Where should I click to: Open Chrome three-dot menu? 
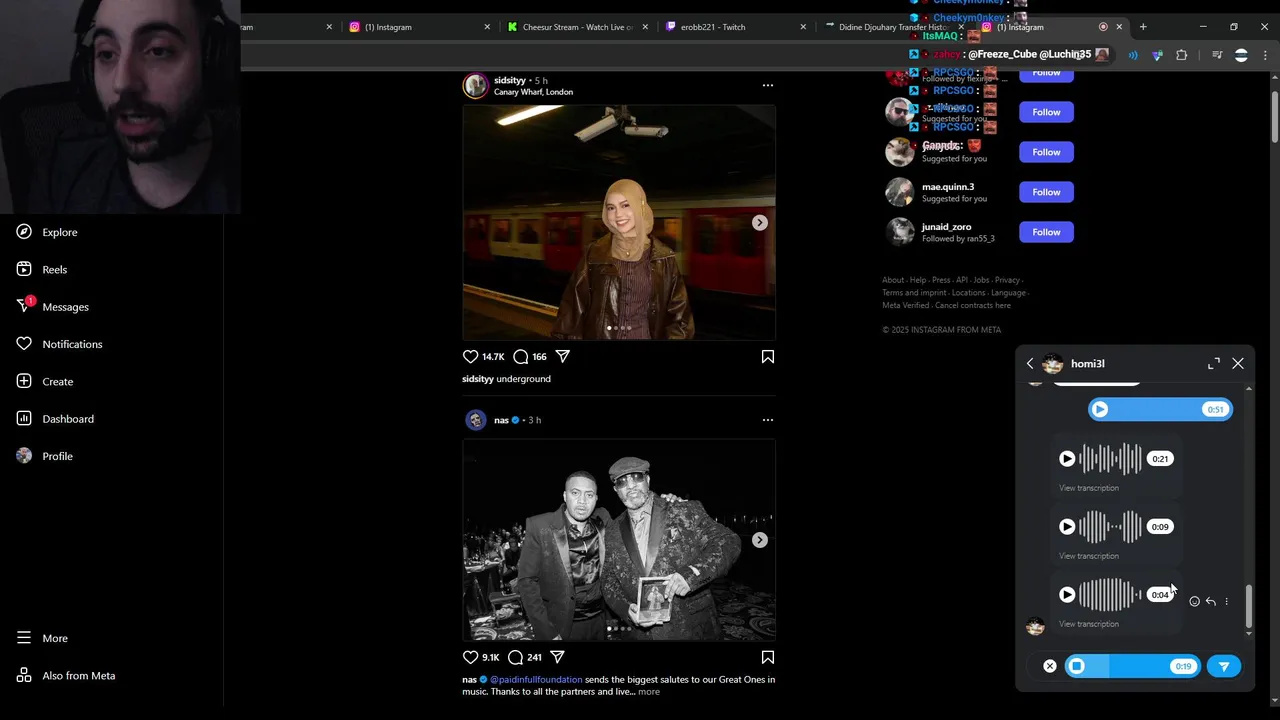click(1265, 55)
